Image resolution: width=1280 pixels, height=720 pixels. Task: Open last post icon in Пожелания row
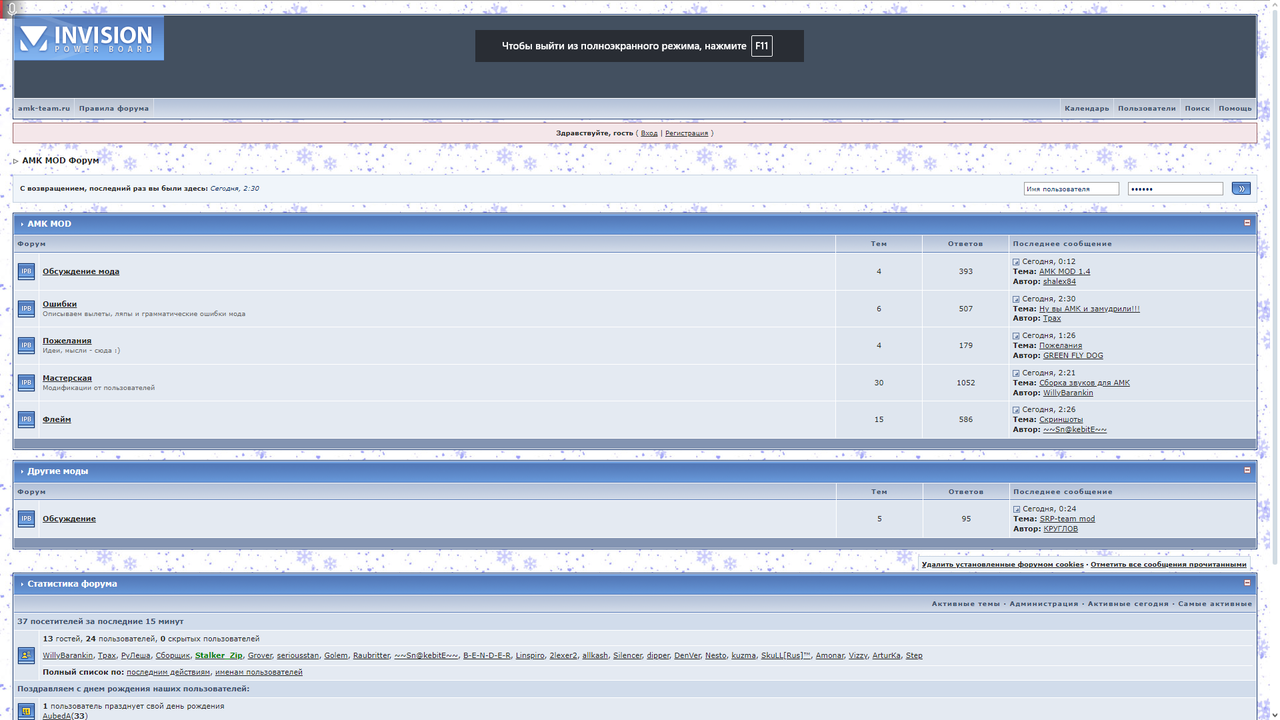tap(1016, 336)
